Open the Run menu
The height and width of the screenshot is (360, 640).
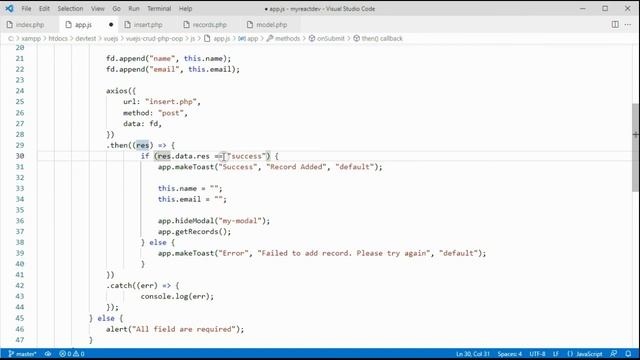click(x=134, y=9)
